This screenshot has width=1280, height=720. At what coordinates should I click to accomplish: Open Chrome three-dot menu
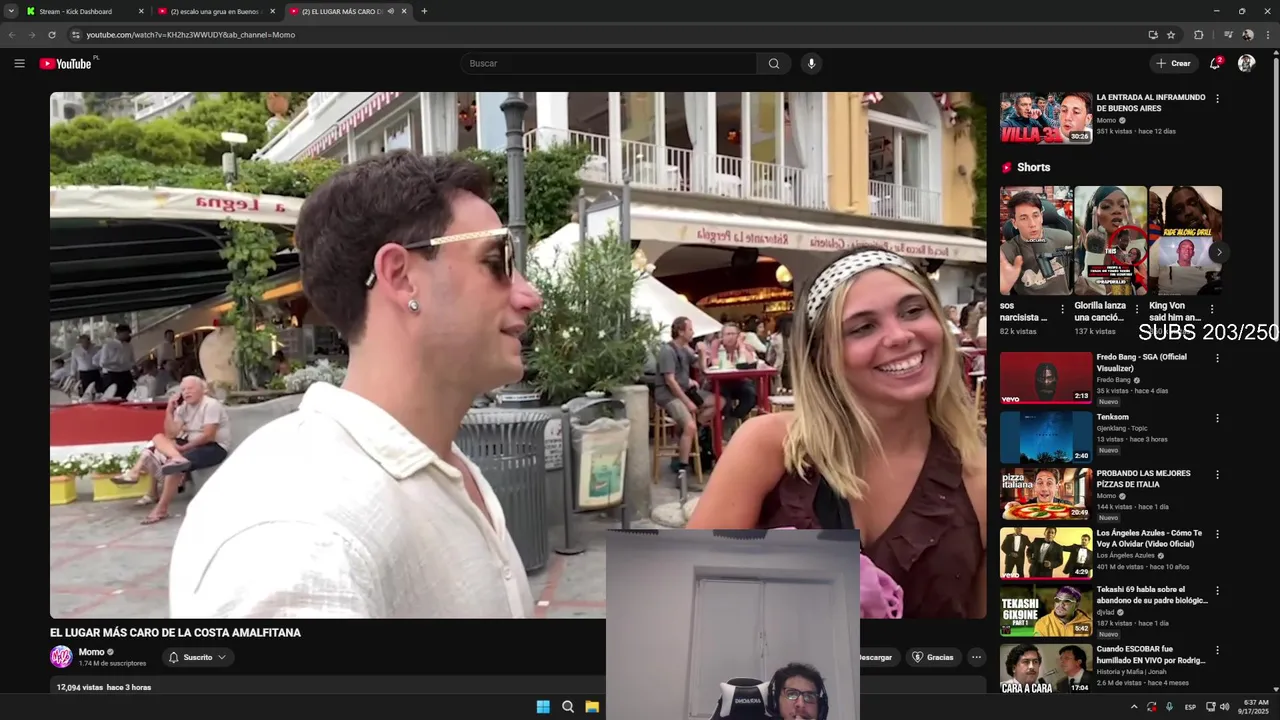pyautogui.click(x=1269, y=35)
